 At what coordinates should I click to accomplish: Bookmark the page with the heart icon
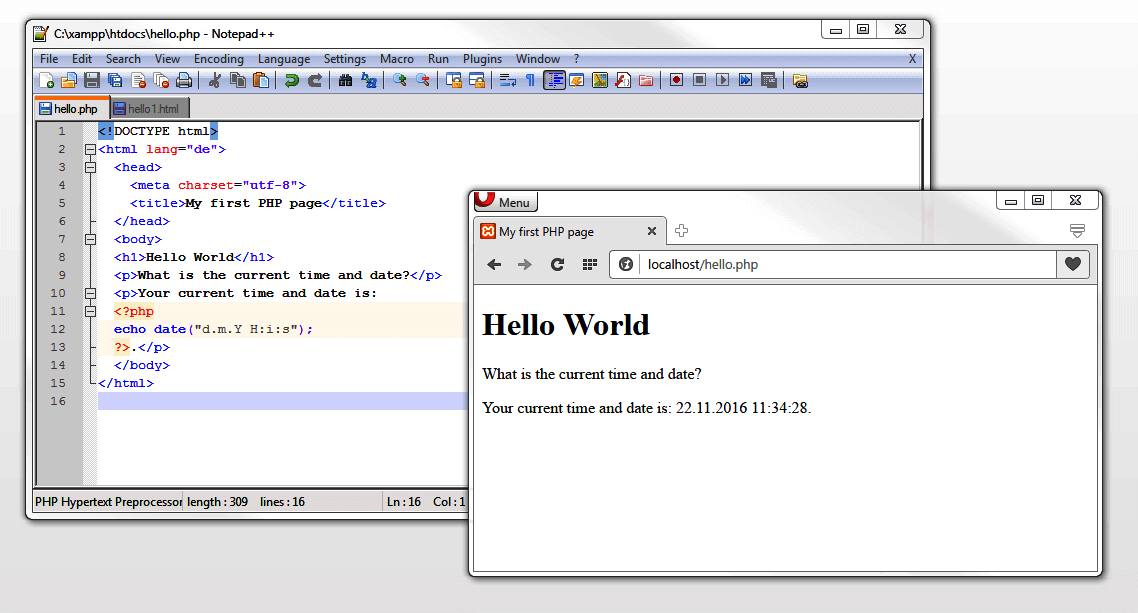point(1071,264)
